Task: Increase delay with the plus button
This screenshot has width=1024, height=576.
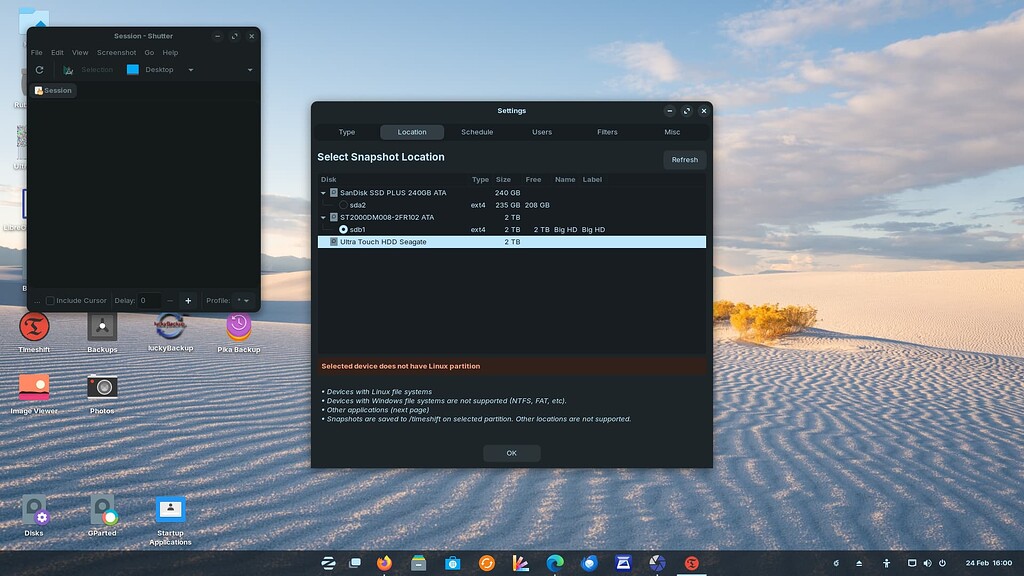Action: [x=187, y=301]
